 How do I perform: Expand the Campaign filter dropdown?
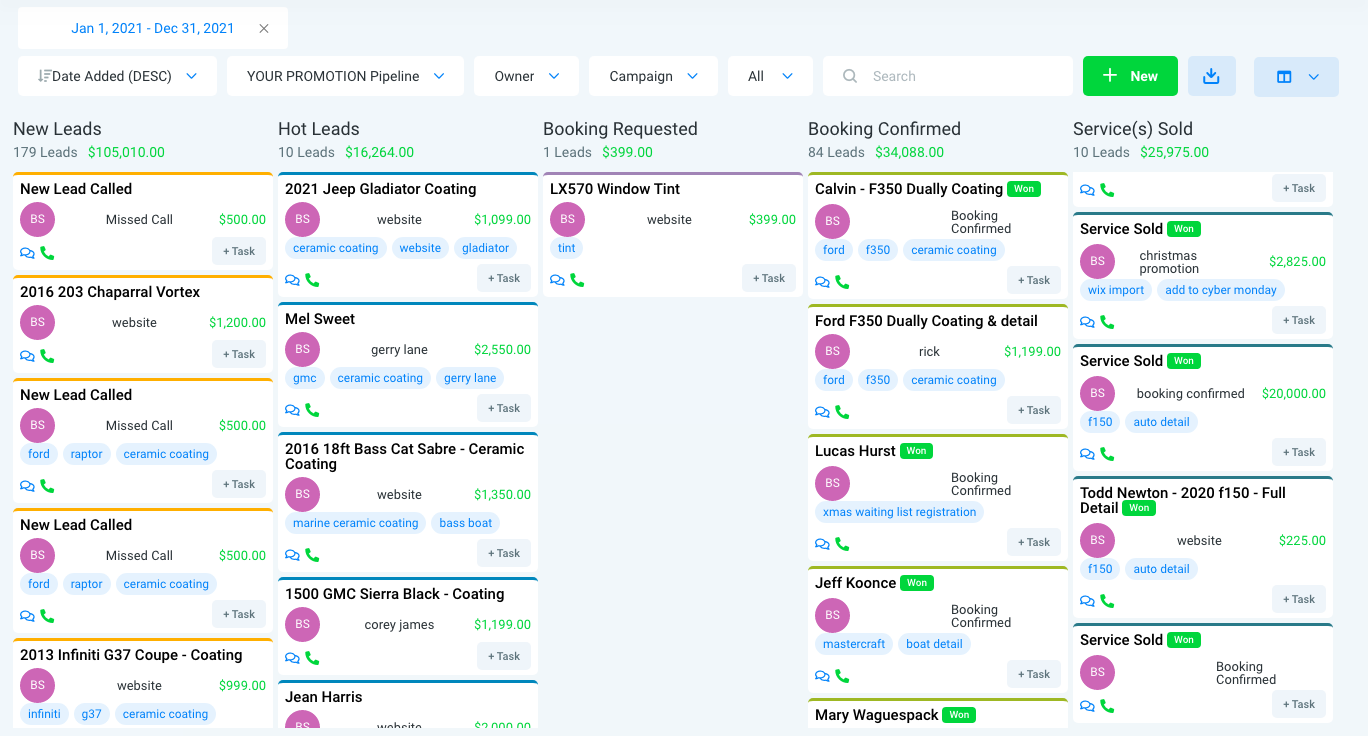point(653,76)
